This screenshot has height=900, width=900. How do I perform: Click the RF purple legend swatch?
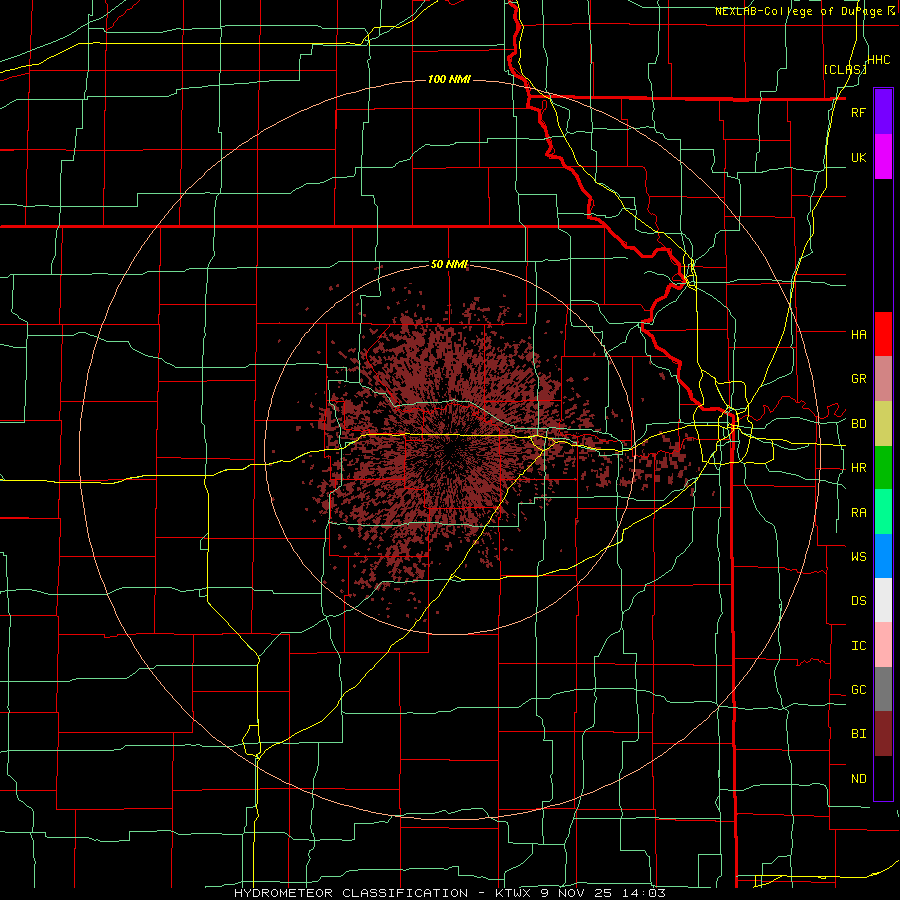(x=883, y=112)
